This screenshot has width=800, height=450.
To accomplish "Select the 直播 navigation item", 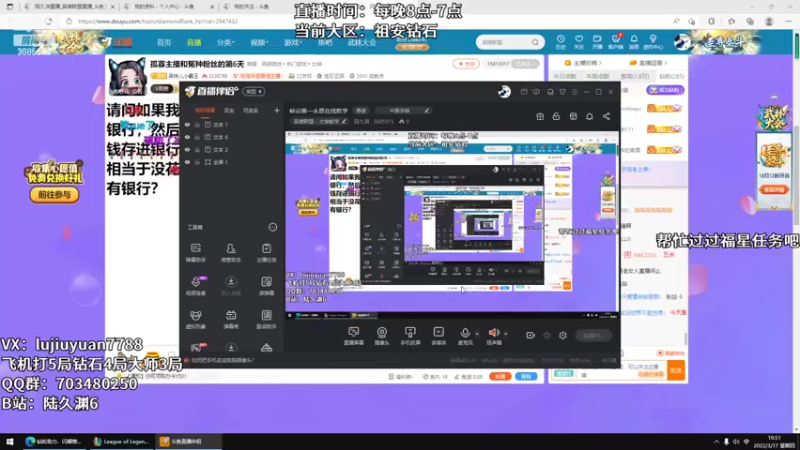I will (194, 42).
